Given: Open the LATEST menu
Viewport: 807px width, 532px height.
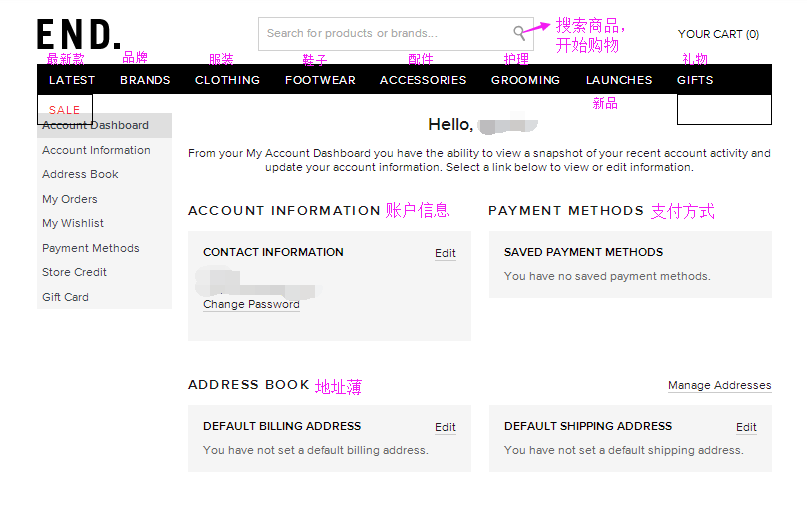Looking at the screenshot, I should pyautogui.click(x=72, y=80).
